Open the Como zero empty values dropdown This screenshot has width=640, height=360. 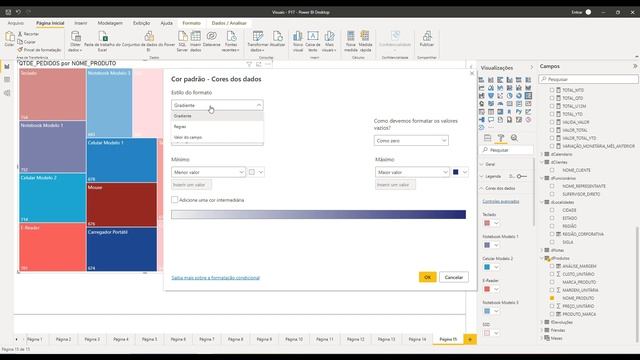pos(411,140)
